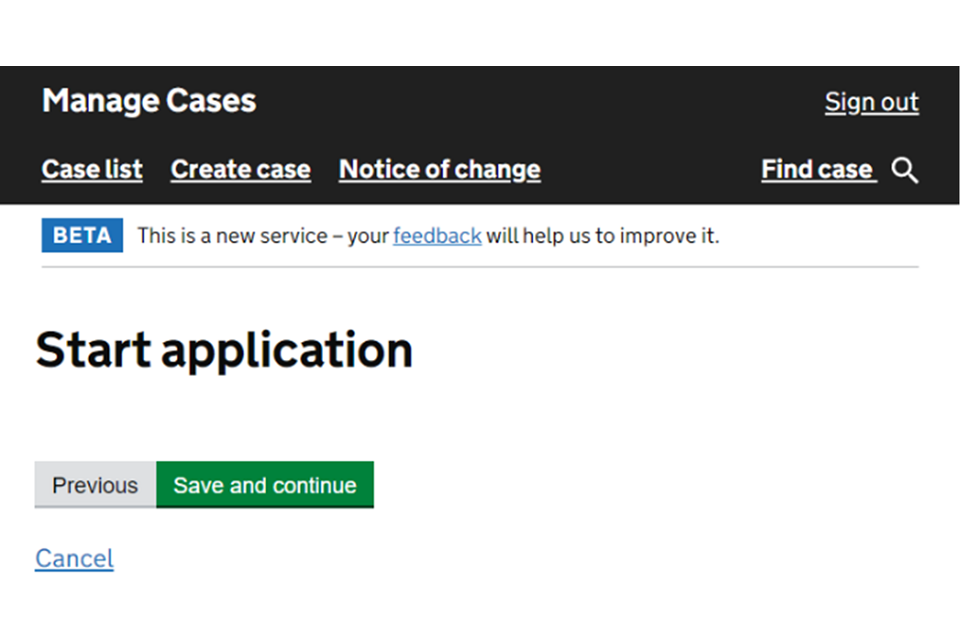This screenshot has width=960, height=640.
Task: Select Find case in the header
Action: (817, 170)
